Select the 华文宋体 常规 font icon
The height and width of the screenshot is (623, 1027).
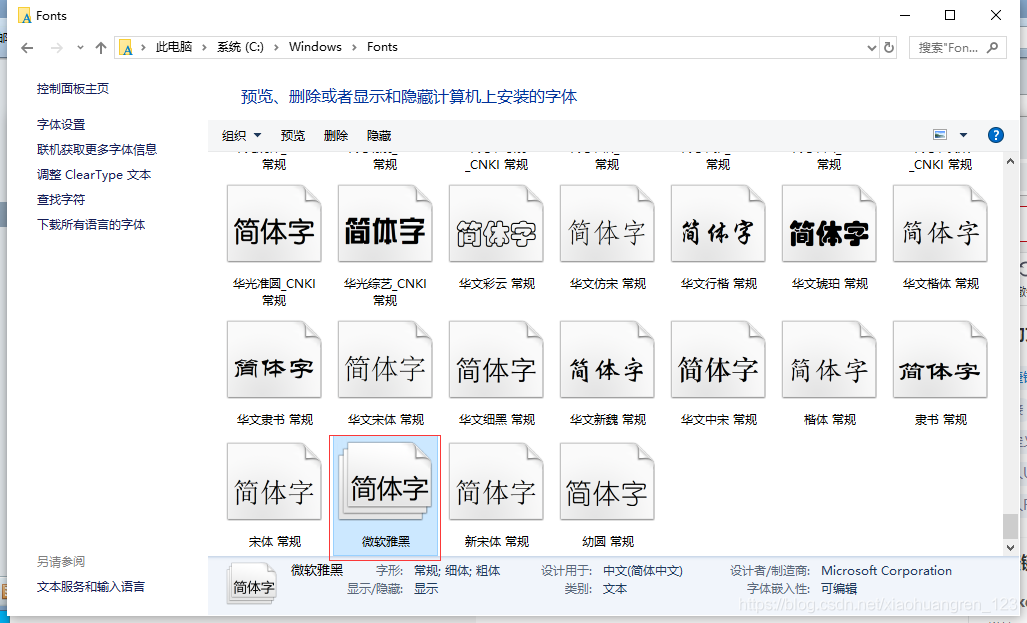point(385,359)
